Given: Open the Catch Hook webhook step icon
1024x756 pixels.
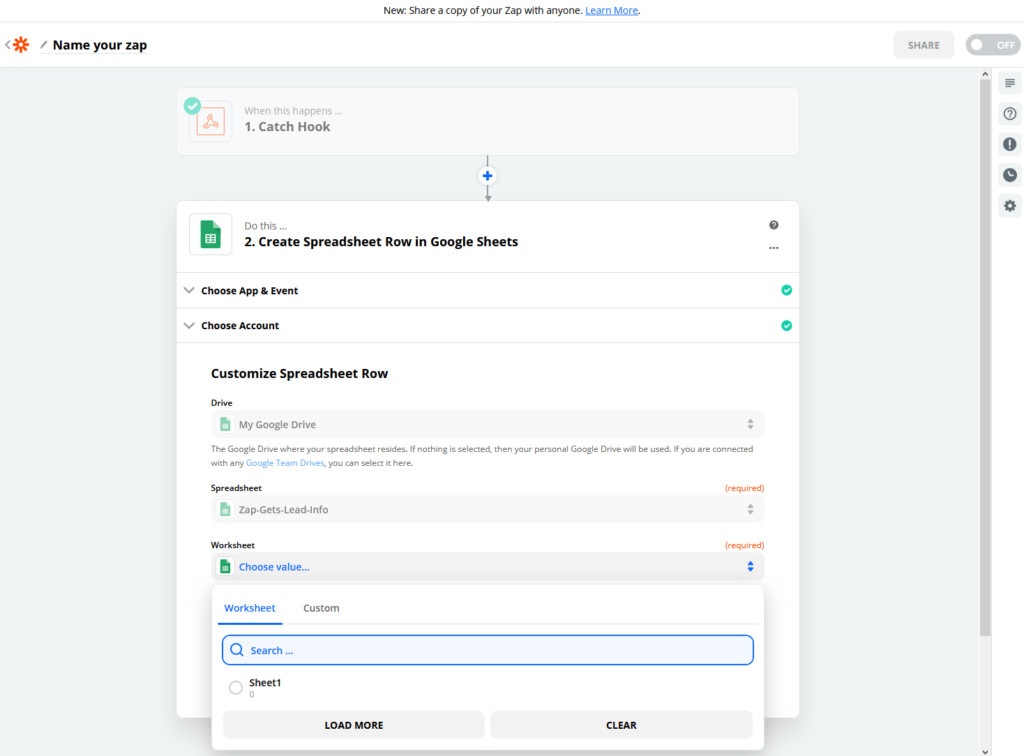Looking at the screenshot, I should click(x=210, y=121).
